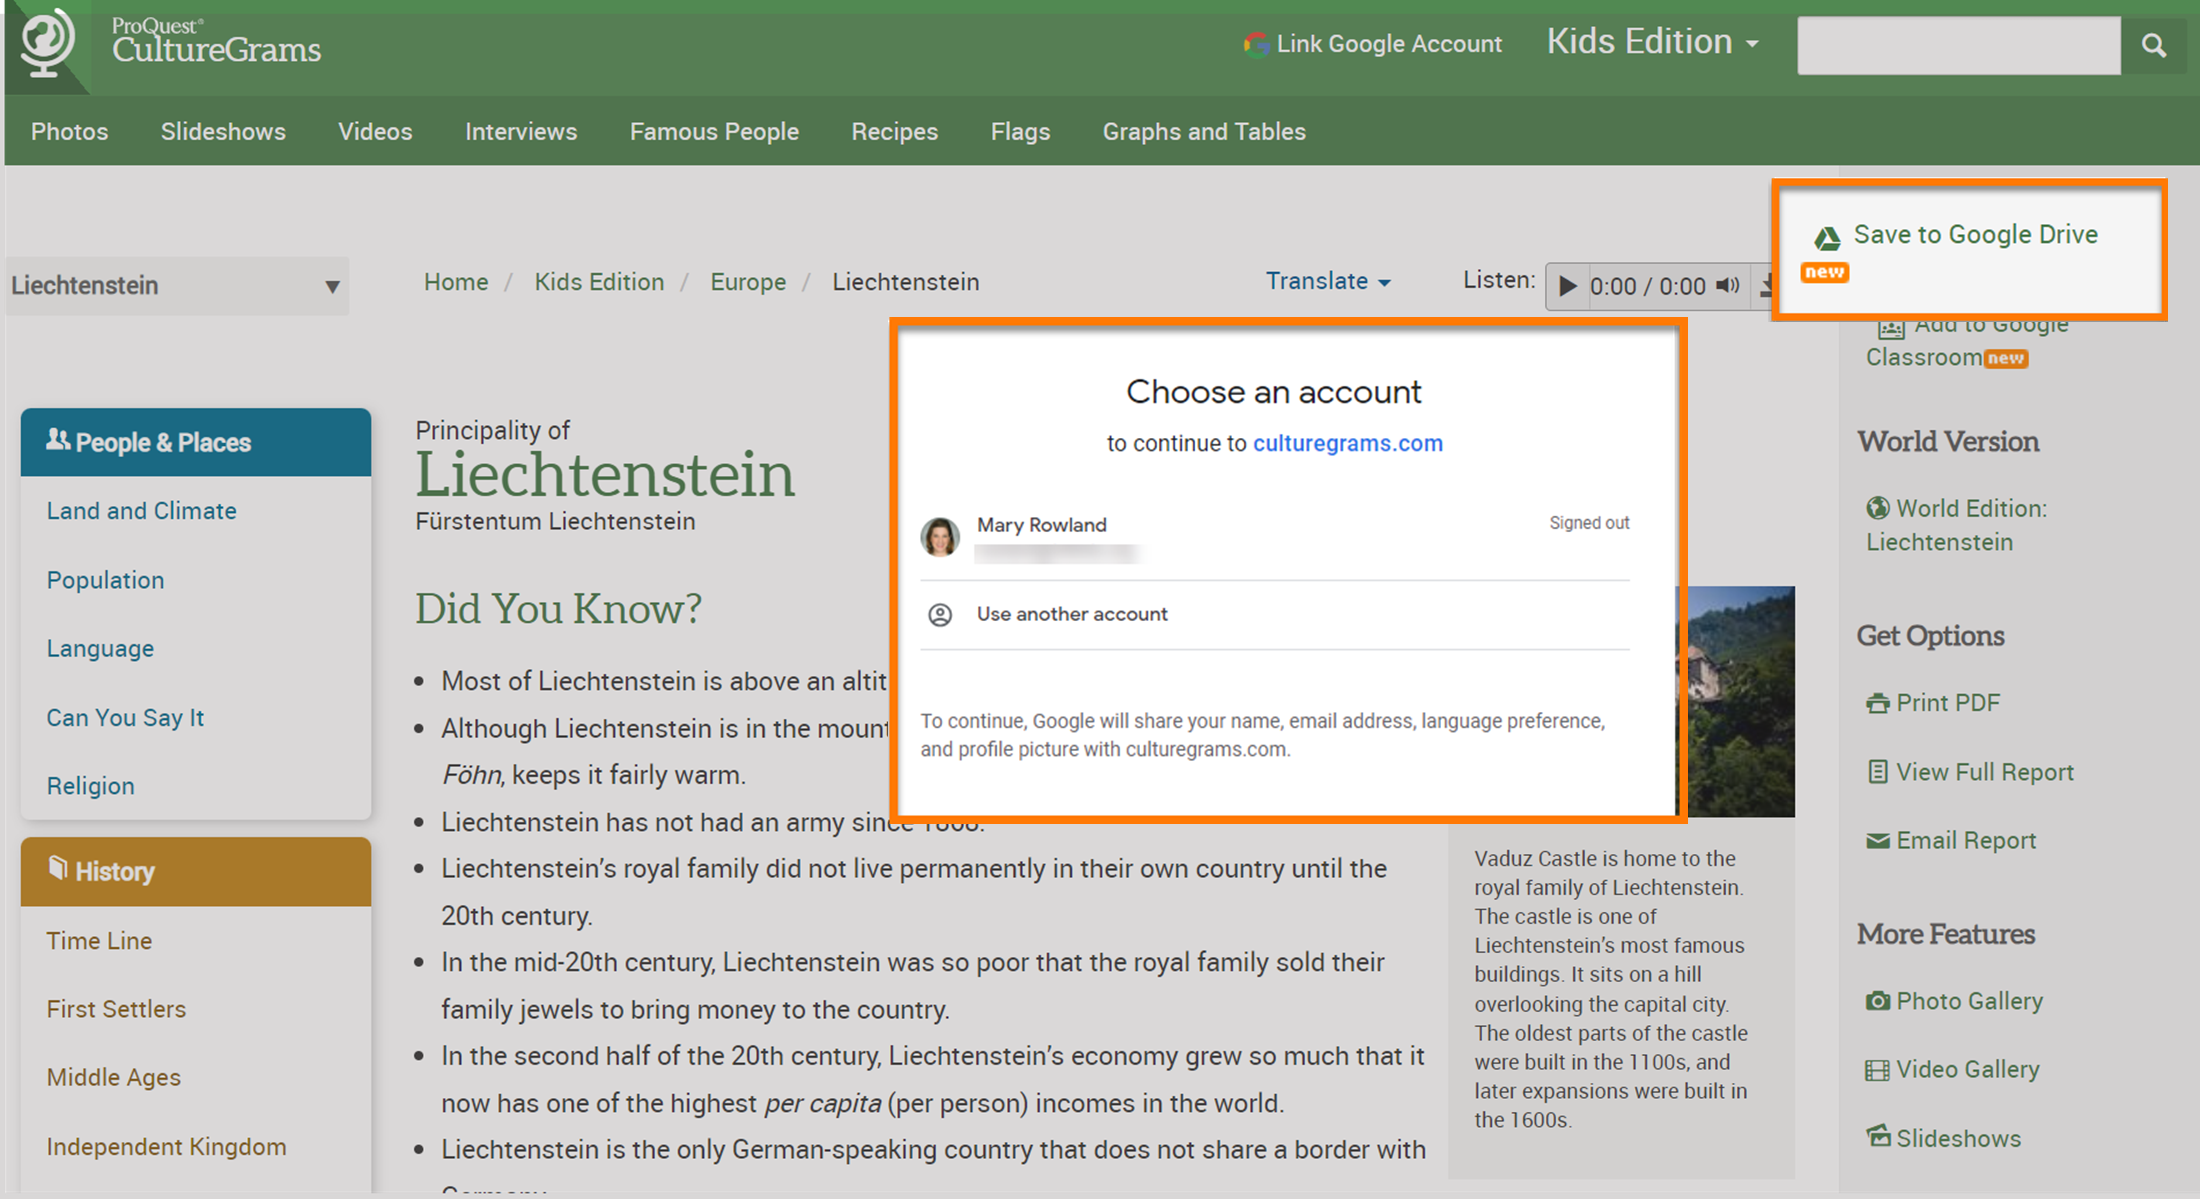Go to Interviews in the navigation bar
This screenshot has height=1199, width=2200.
[x=521, y=131]
